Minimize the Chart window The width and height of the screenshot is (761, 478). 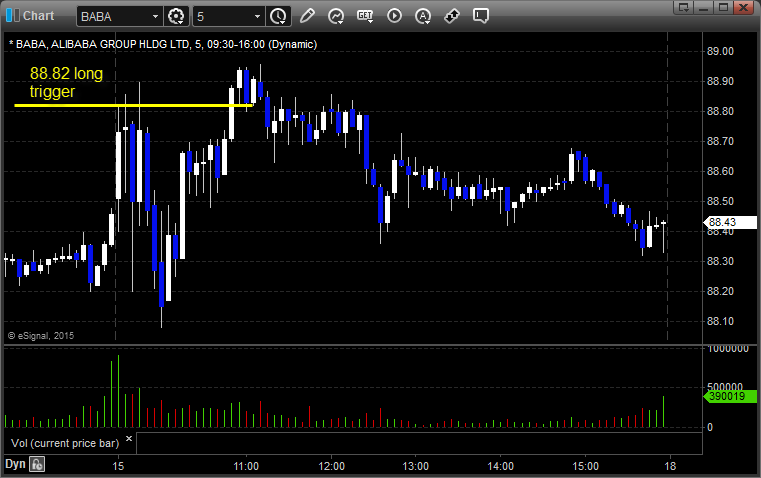coord(703,7)
